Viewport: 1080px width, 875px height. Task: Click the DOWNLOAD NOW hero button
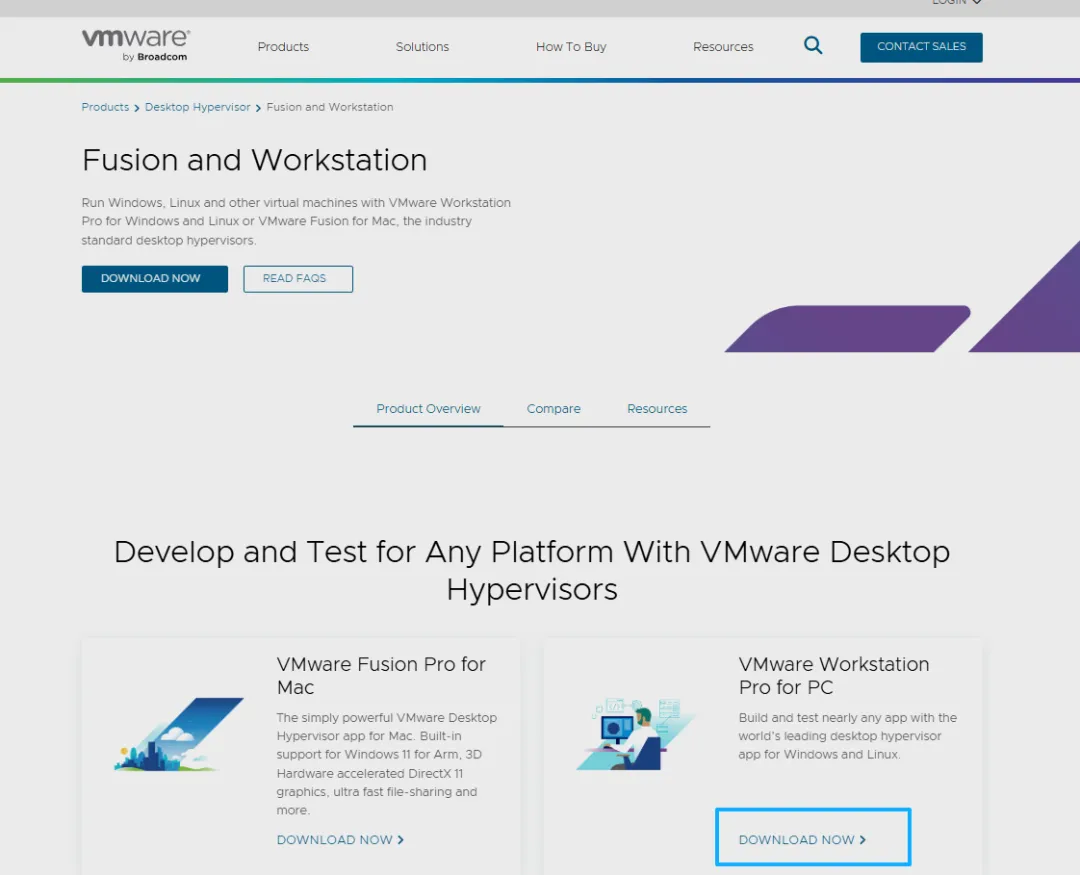(x=154, y=278)
